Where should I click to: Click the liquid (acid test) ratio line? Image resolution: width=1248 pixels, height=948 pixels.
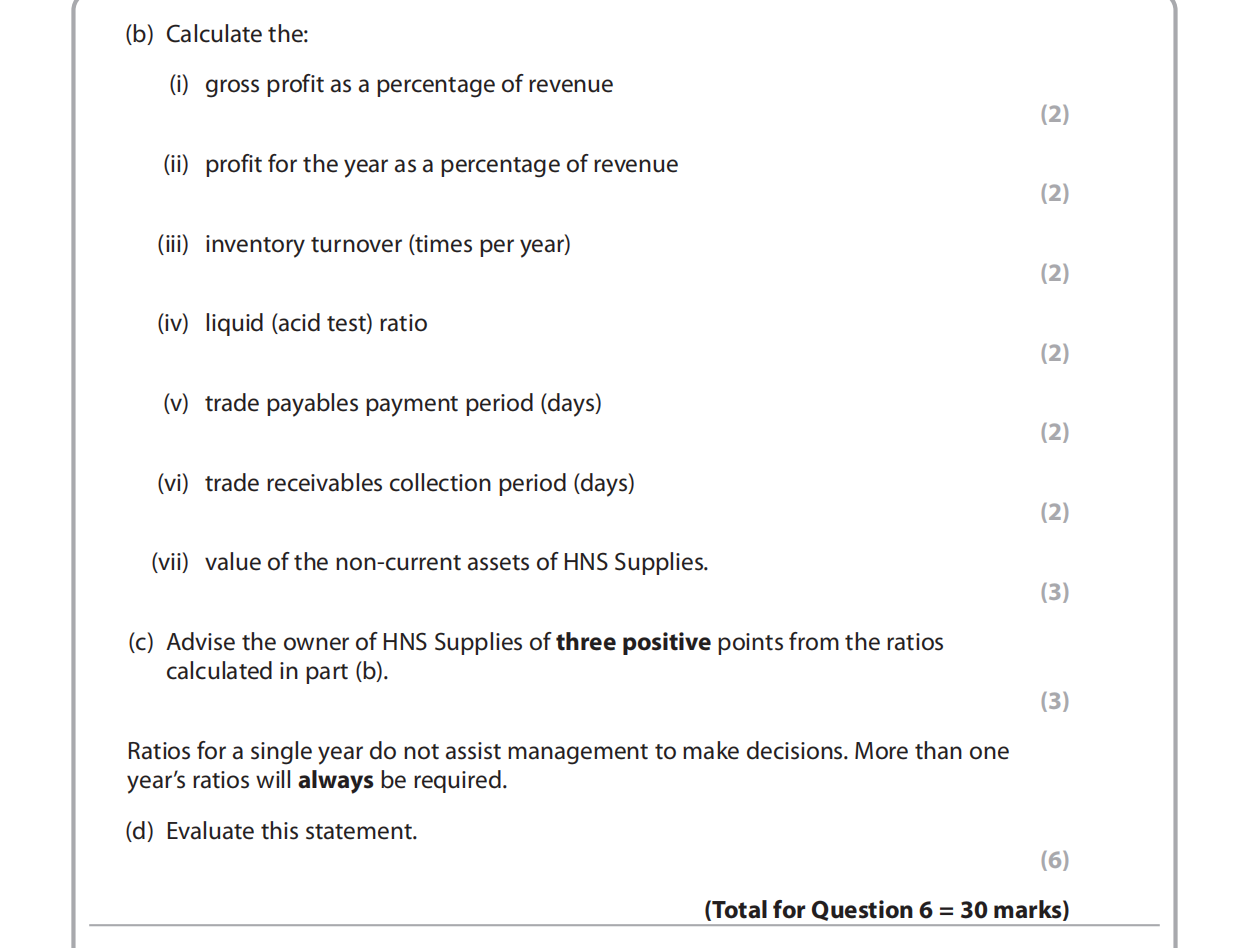[315, 323]
